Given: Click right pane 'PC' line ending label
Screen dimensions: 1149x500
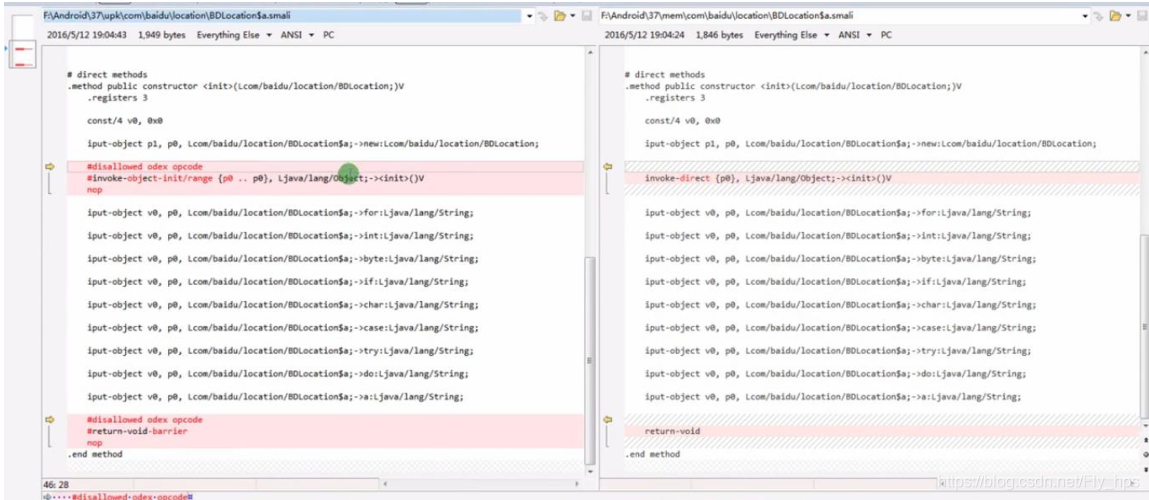Looking at the screenshot, I should point(886,34).
